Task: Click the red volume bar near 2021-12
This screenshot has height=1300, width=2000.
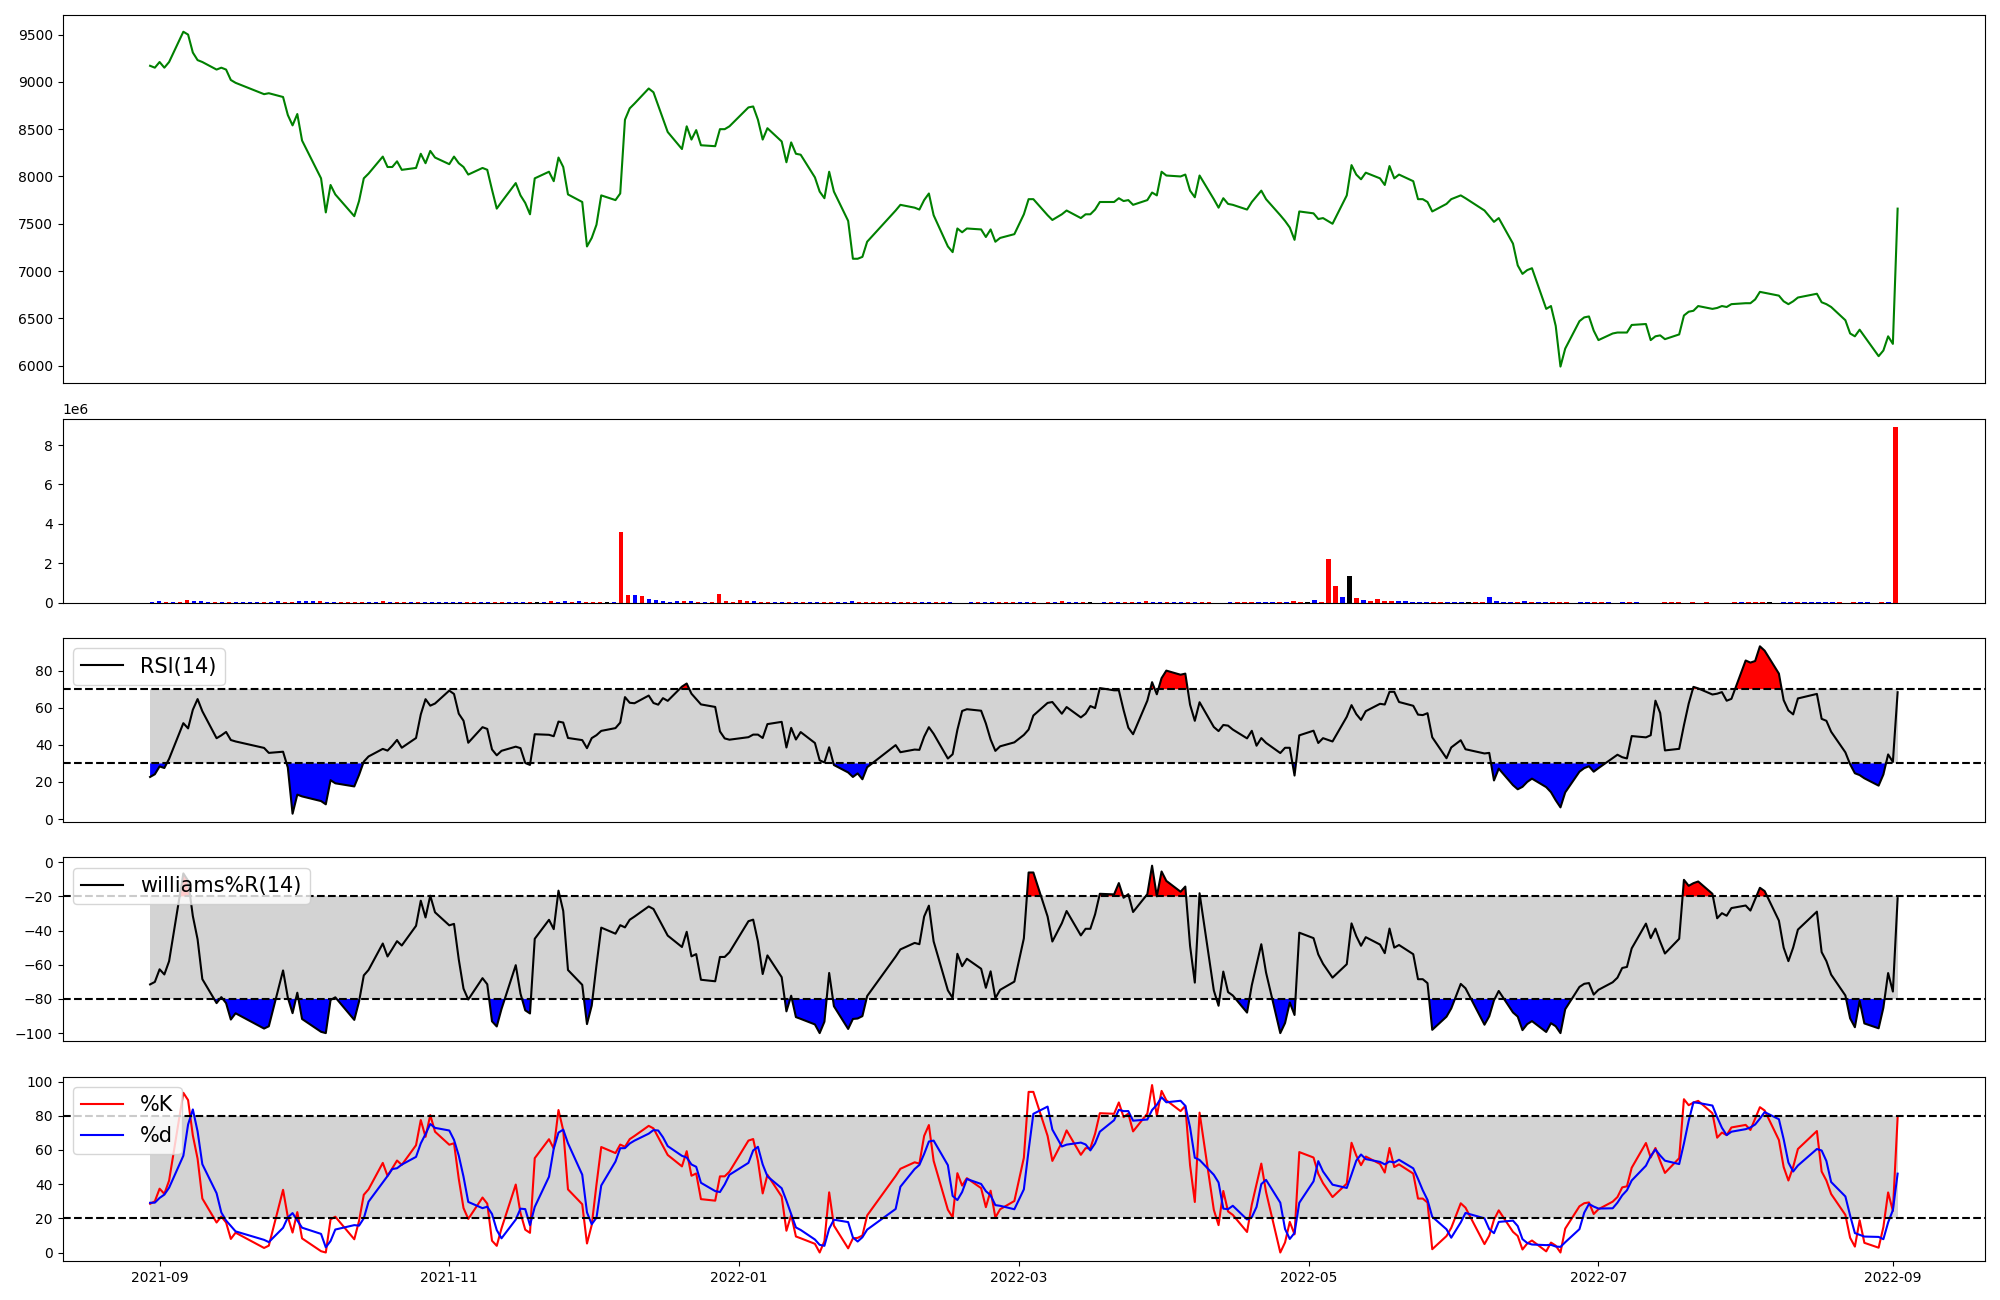Action: 621,567
